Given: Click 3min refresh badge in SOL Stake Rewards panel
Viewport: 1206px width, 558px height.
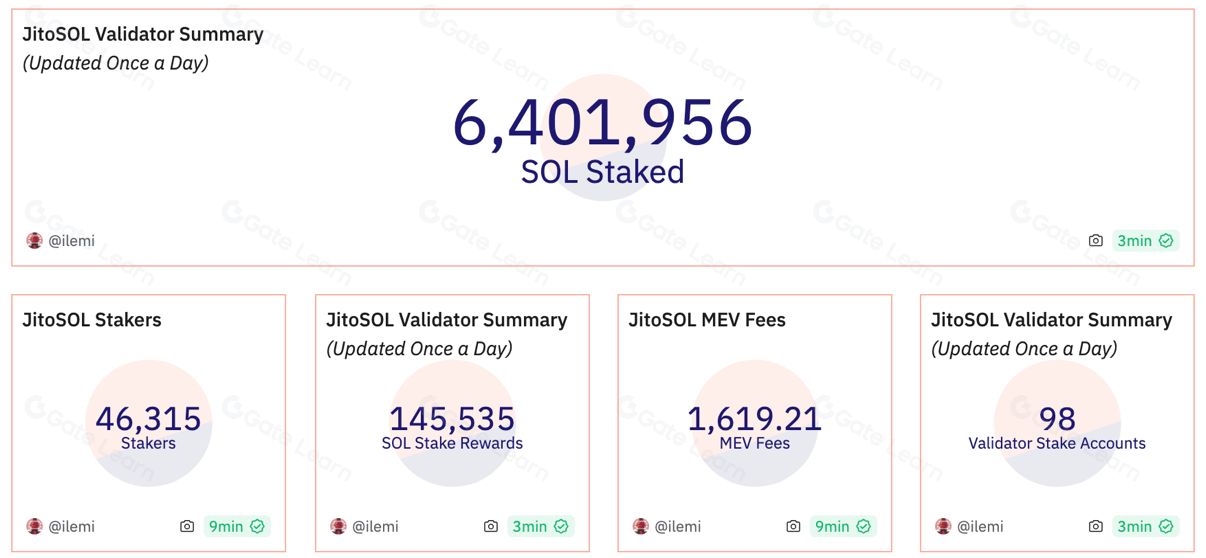Looking at the screenshot, I should 539,526.
